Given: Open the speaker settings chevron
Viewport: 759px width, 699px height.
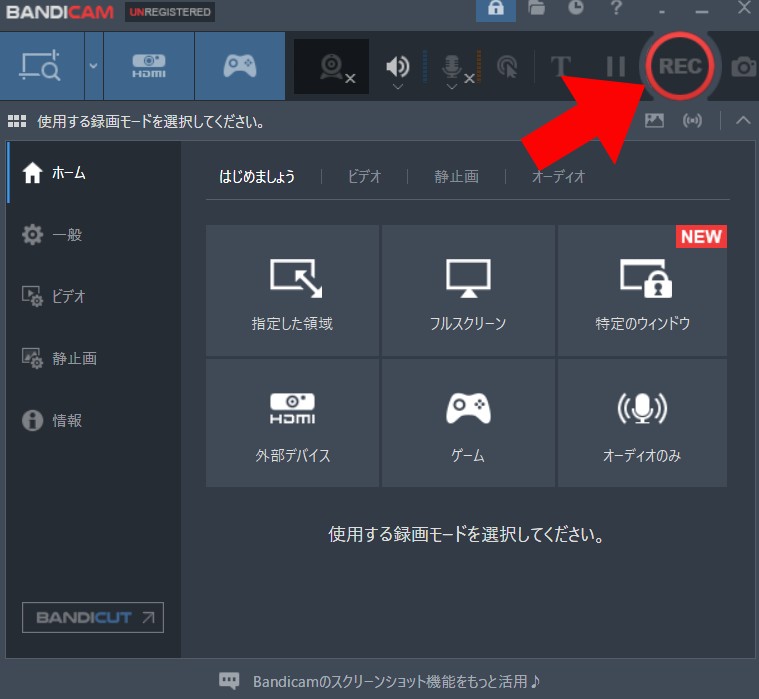Looking at the screenshot, I should coord(397,87).
